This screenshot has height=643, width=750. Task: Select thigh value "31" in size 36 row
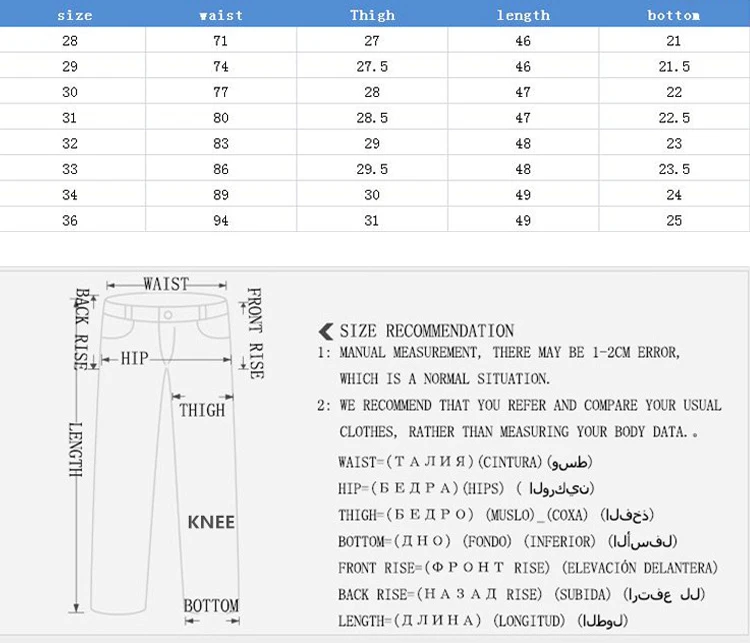coord(371,221)
